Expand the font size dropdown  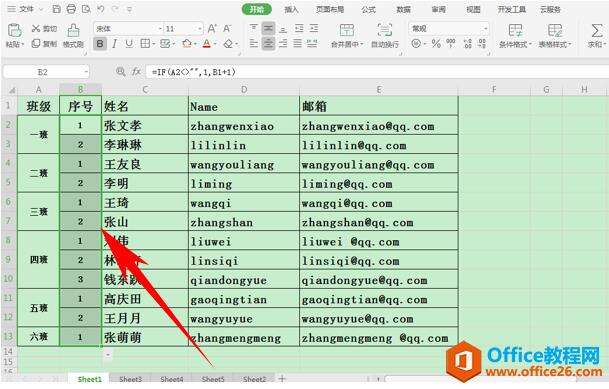(200, 28)
